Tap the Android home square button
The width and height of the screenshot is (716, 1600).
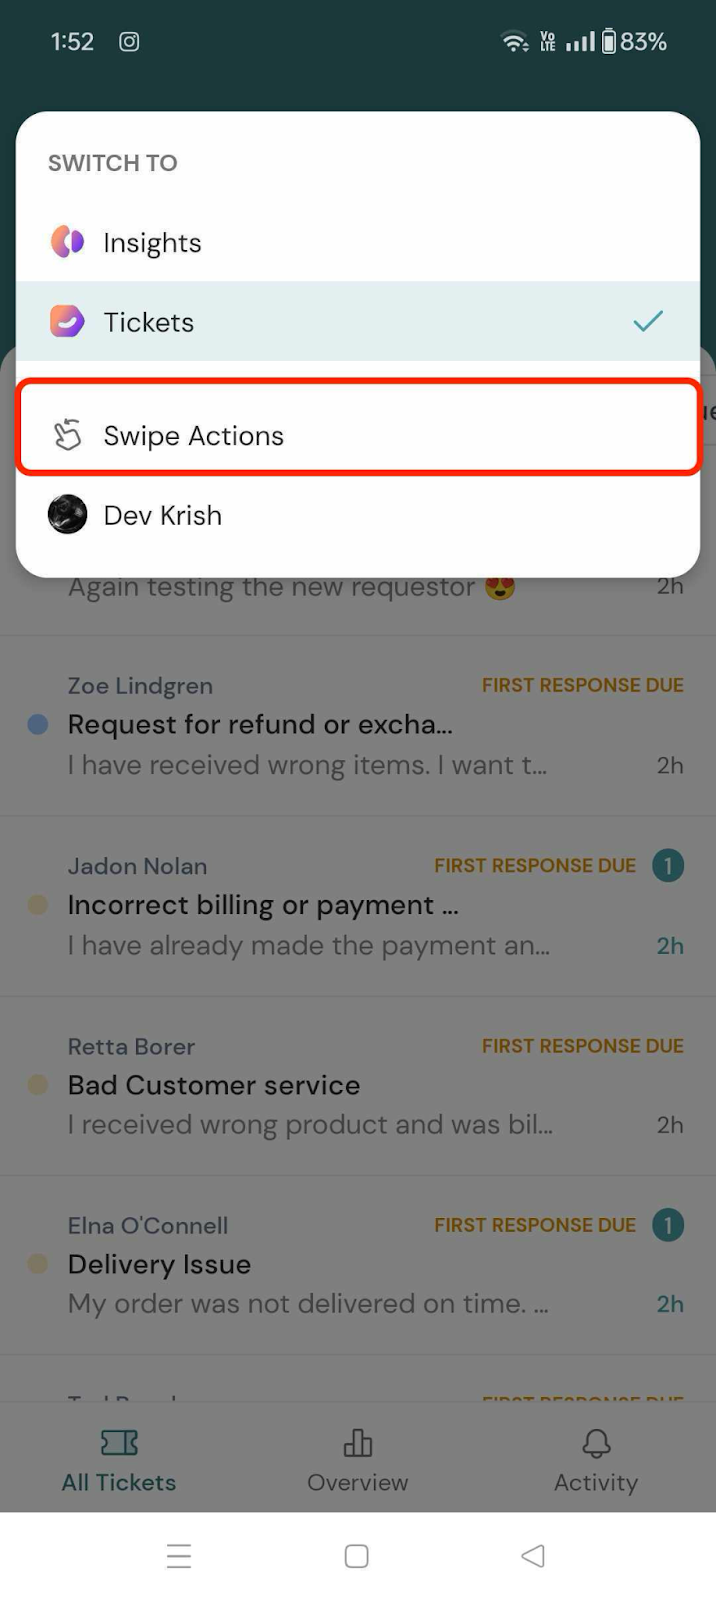coord(357,1556)
